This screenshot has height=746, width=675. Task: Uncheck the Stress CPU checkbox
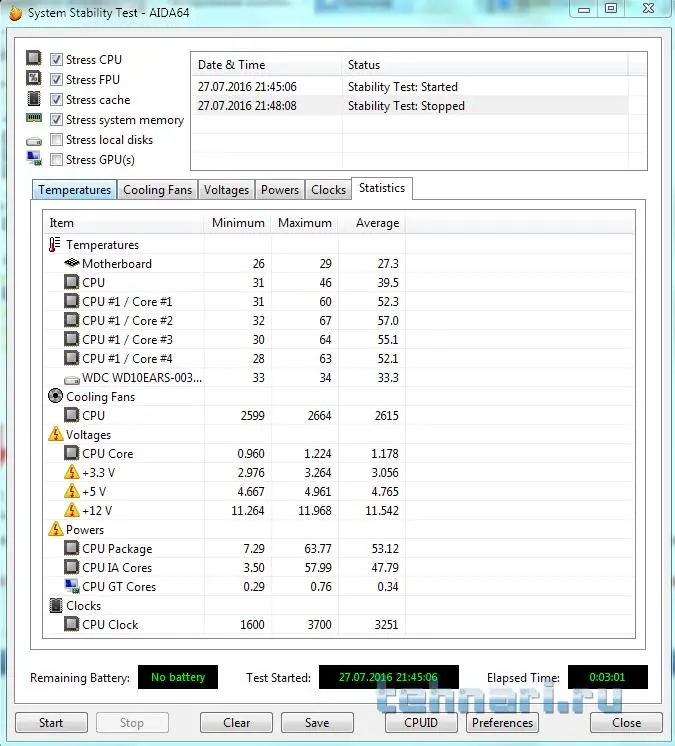[56, 59]
